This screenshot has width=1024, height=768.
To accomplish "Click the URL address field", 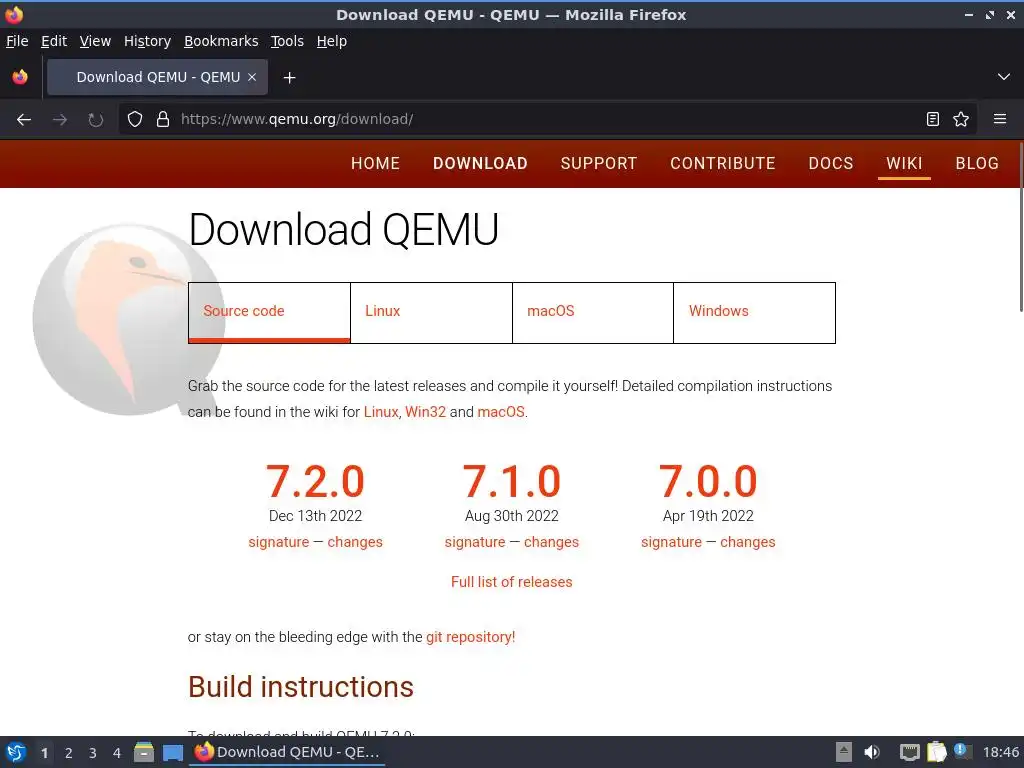I will (549, 119).
